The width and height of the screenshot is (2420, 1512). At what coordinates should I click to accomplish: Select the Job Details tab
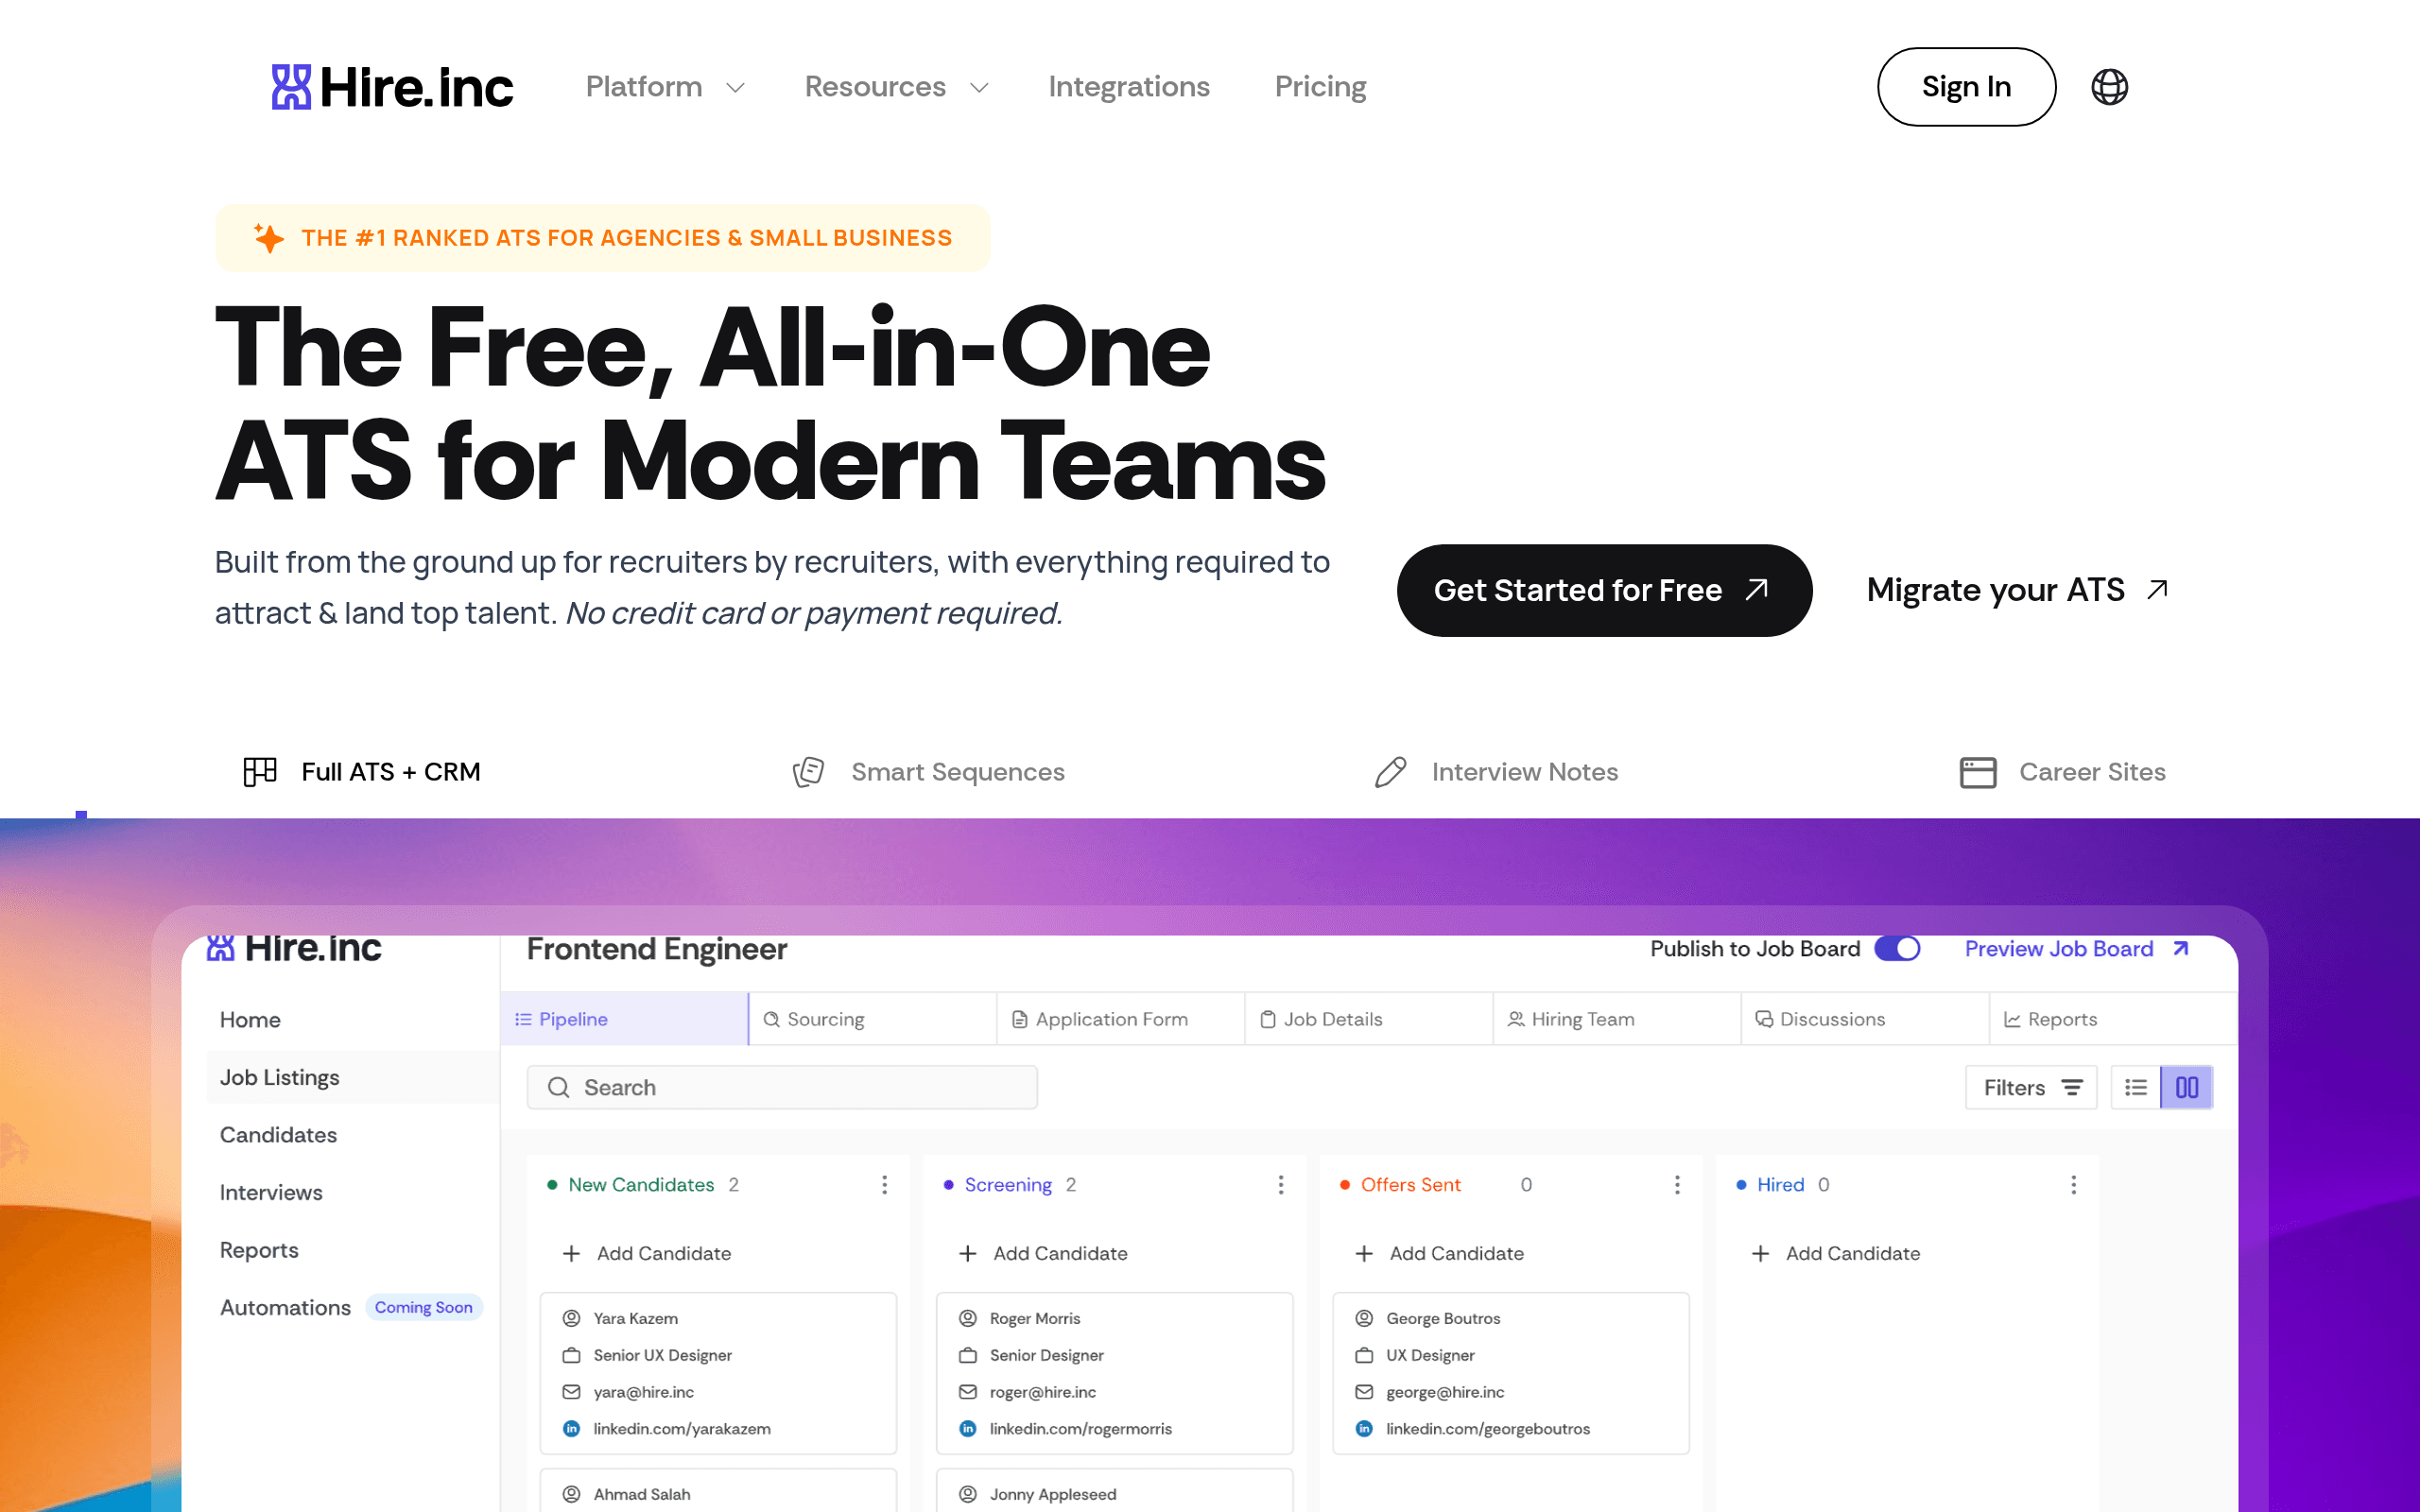(x=1368, y=1019)
